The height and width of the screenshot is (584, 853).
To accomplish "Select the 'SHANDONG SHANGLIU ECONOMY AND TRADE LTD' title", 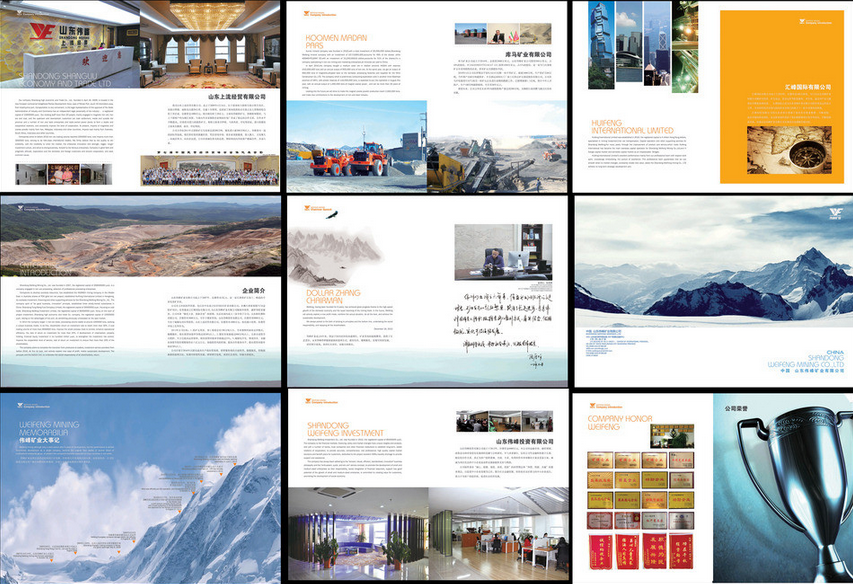I will tap(65, 79).
